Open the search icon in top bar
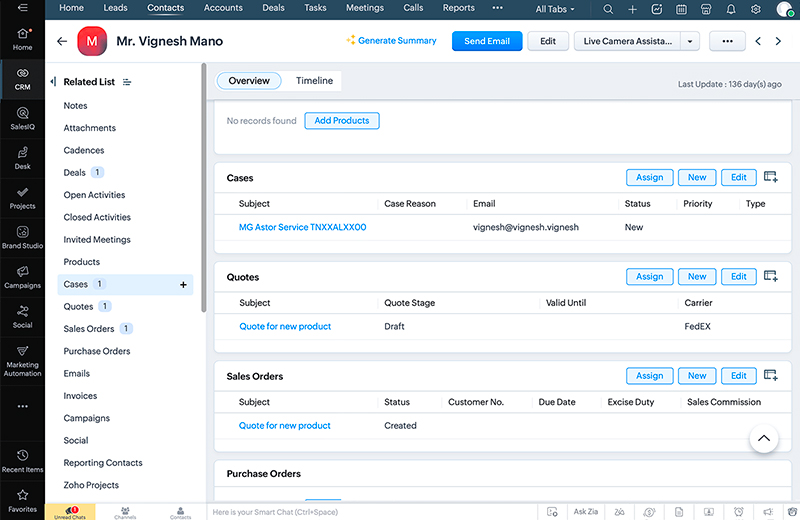800x520 pixels. pyautogui.click(x=608, y=9)
